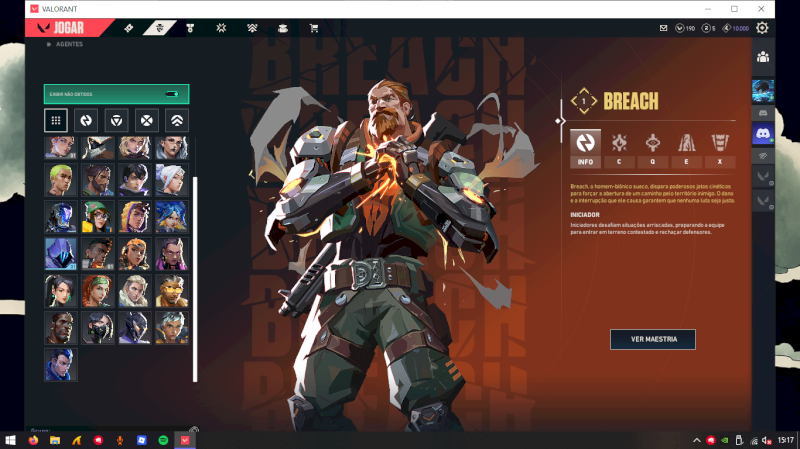Open File Explorer from the taskbar
The image size is (800, 449).
point(55,440)
